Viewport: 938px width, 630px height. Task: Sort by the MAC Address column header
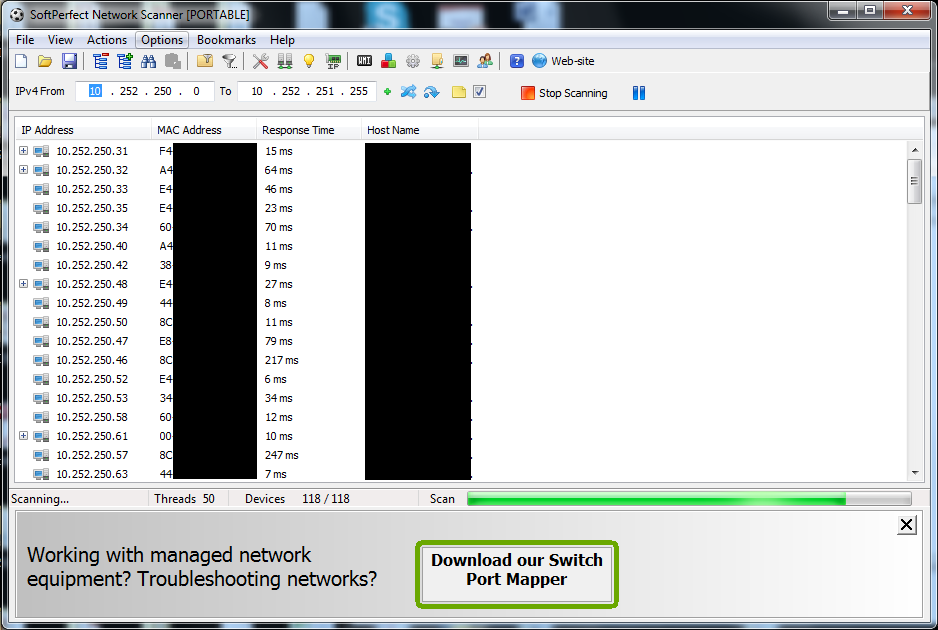coord(204,130)
